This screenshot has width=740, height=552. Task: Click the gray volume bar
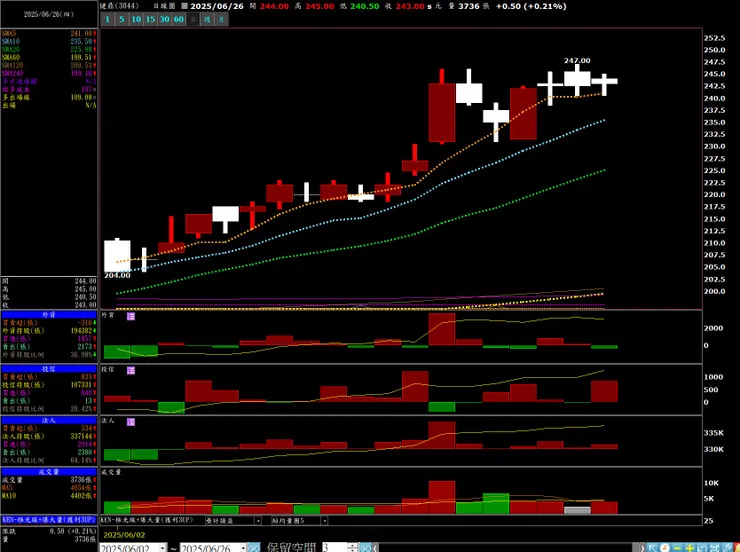click(577, 510)
